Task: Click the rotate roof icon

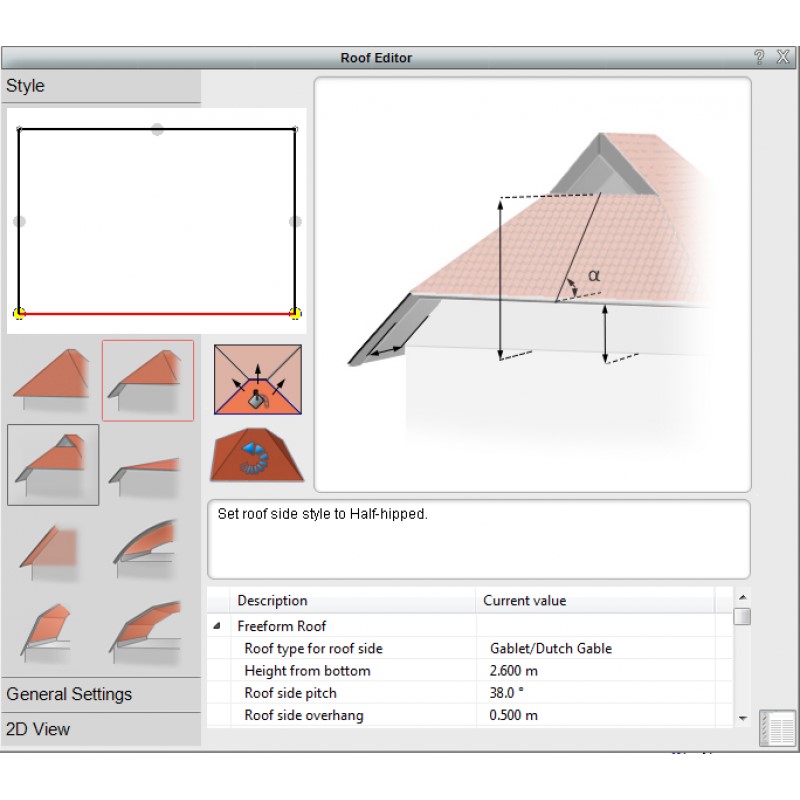Action: [256, 455]
